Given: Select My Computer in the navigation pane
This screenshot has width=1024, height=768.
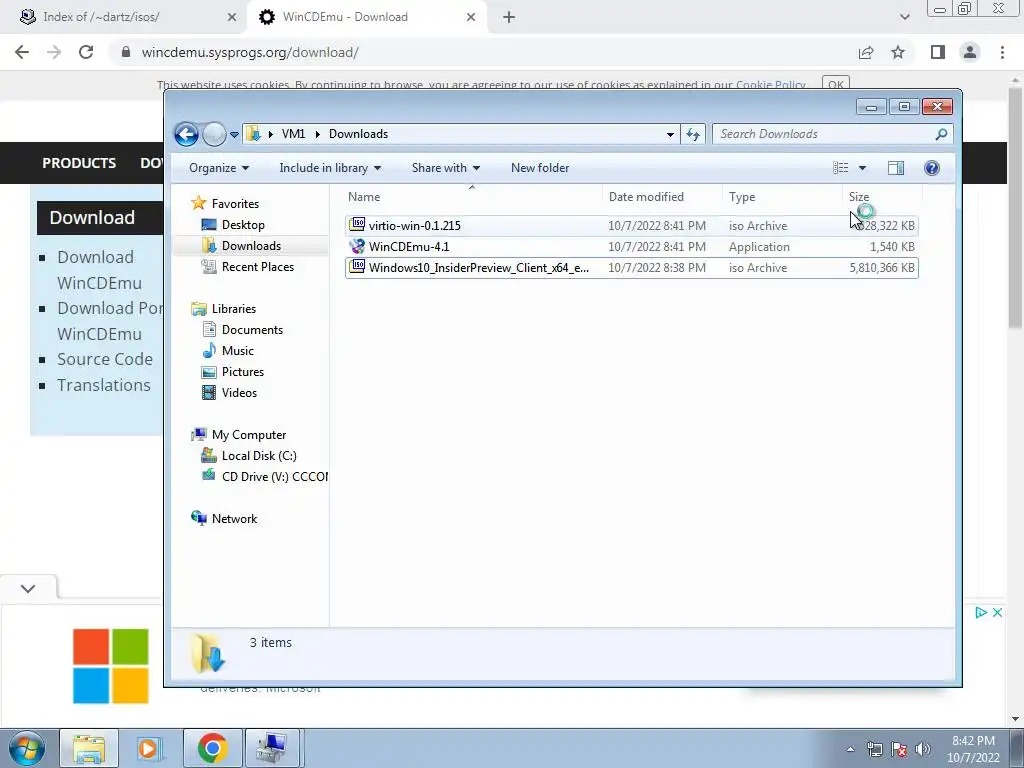Looking at the screenshot, I should [x=249, y=435].
